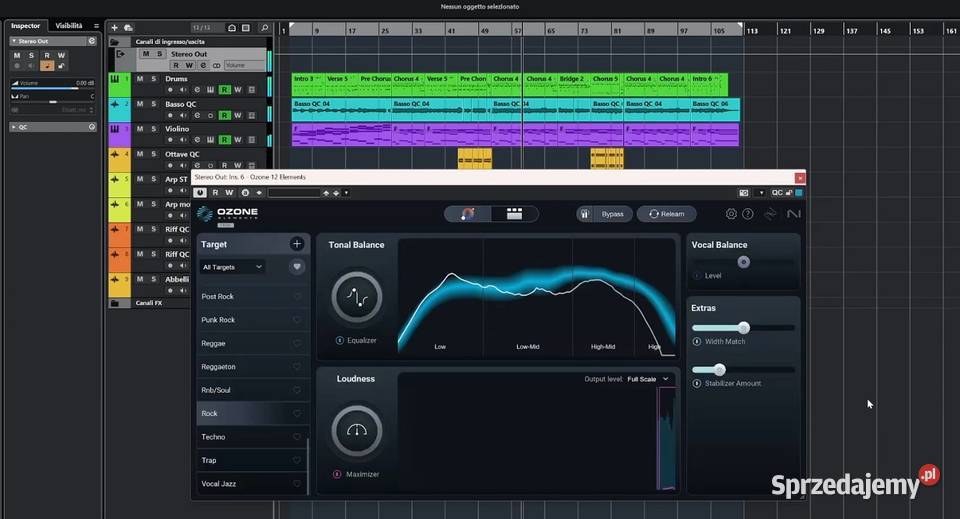Open plugin preset dropdown arrow
Image resolution: width=960 pixels, height=519 pixels.
tap(346, 193)
